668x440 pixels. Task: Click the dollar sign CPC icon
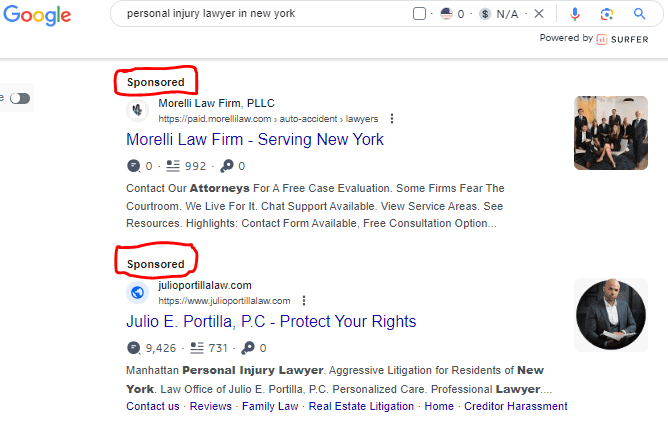coord(485,14)
